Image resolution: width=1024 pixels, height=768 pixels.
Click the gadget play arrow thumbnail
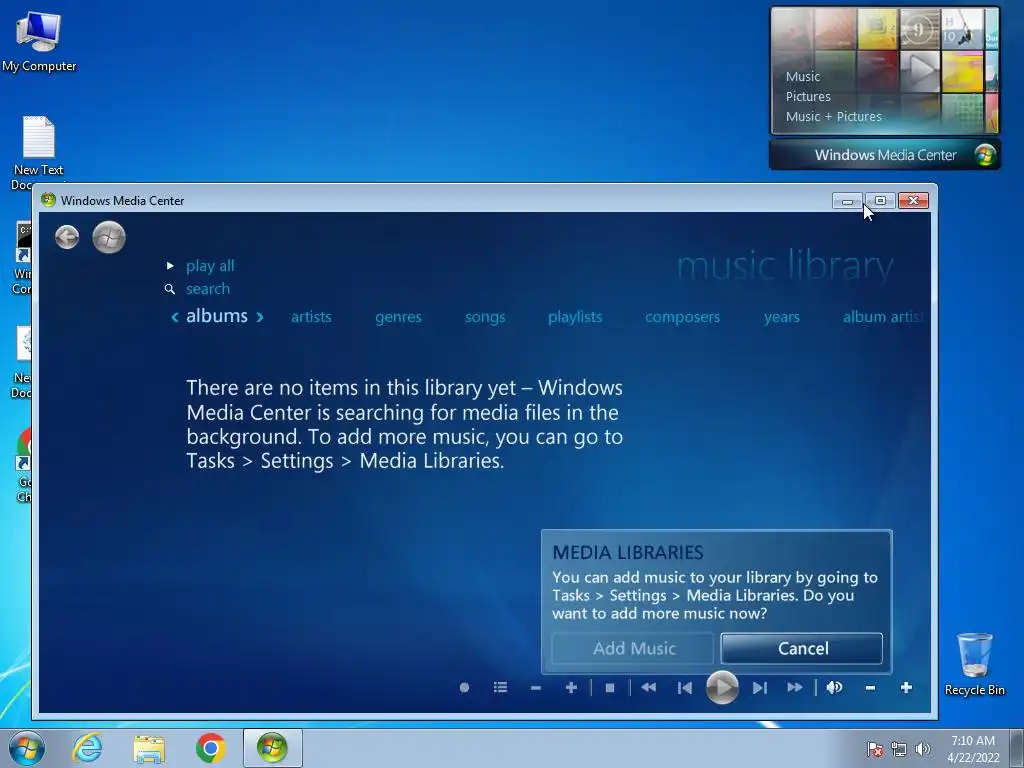pos(920,70)
